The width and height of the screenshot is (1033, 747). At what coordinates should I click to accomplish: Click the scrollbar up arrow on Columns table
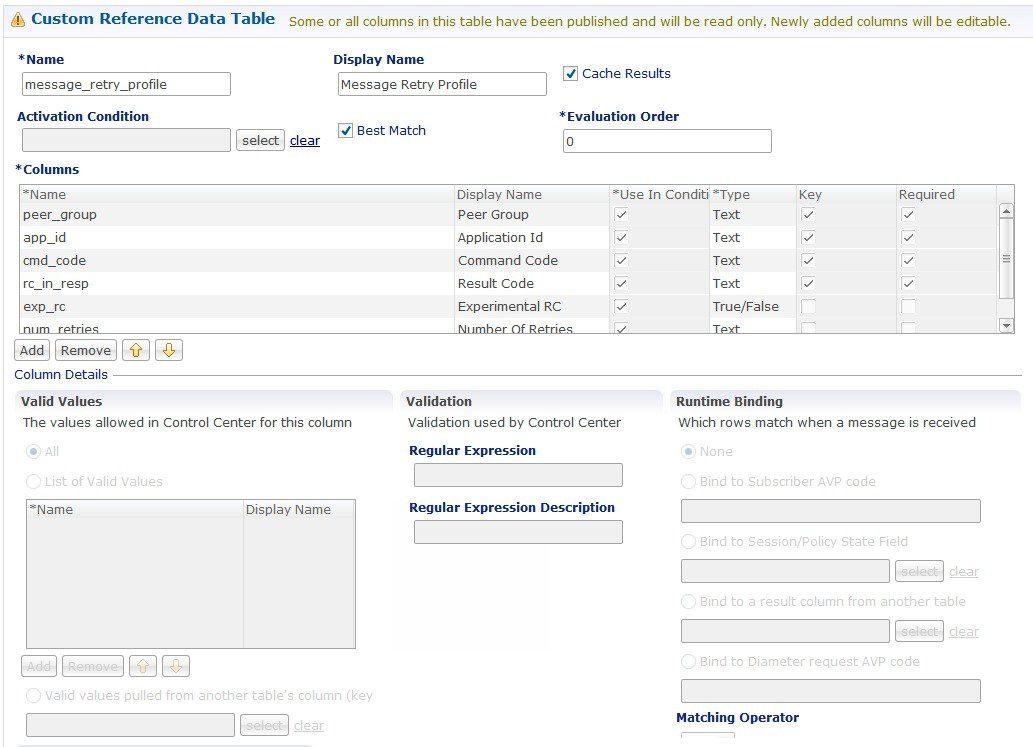click(1006, 209)
